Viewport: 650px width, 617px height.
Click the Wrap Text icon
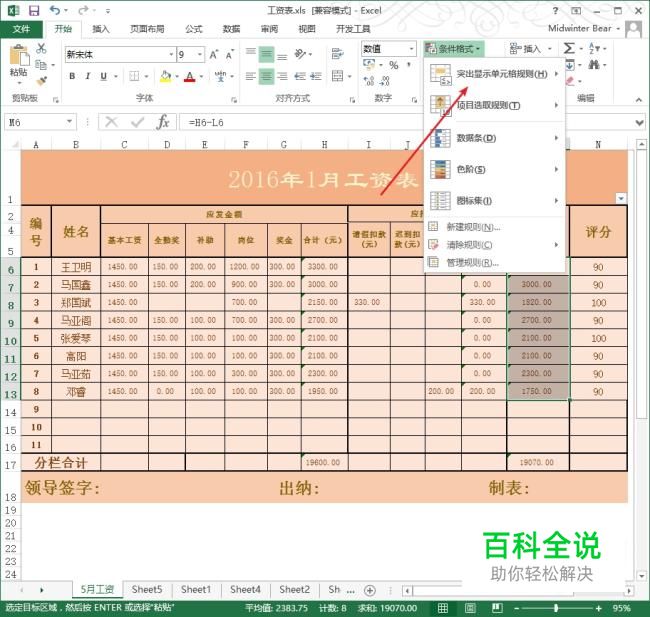point(337,54)
